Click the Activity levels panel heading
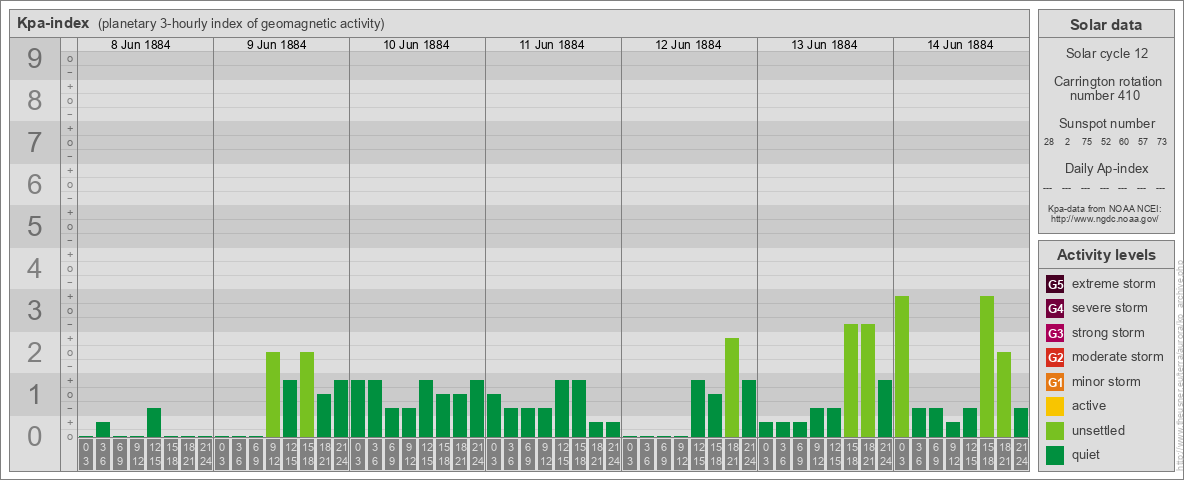 pos(1105,255)
